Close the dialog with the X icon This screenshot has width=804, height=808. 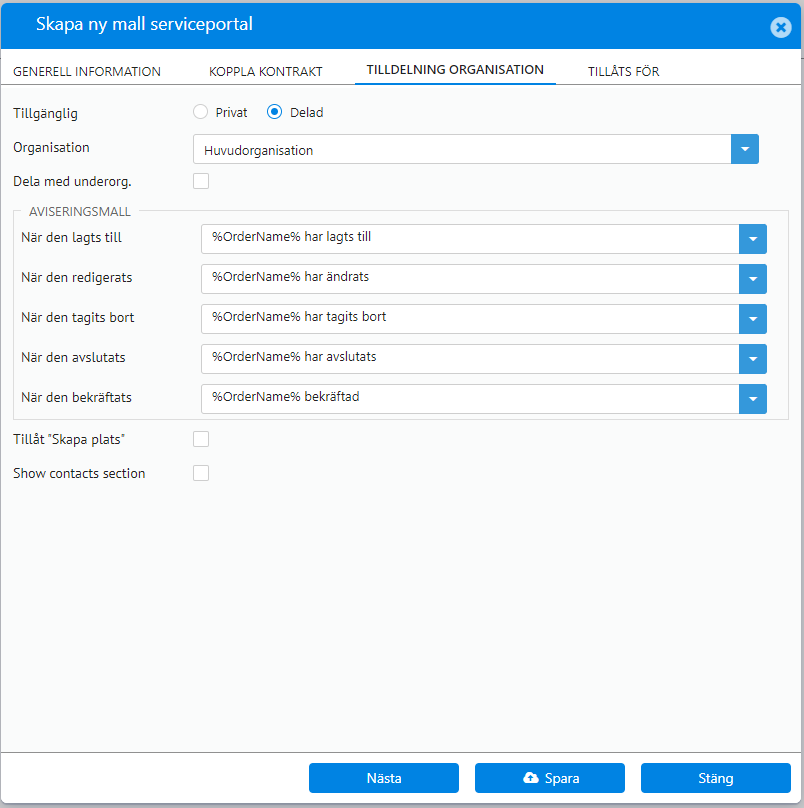point(781,27)
